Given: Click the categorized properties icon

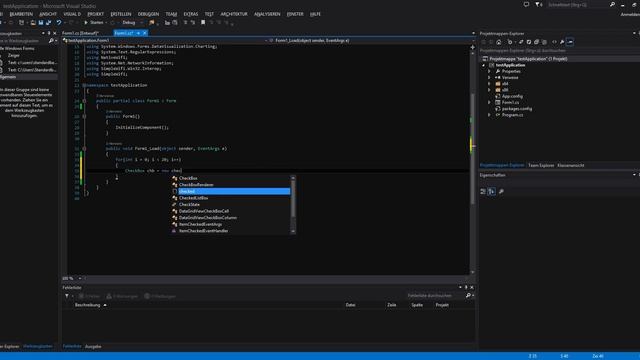Looking at the screenshot, I should pyautogui.click(x=483, y=191).
